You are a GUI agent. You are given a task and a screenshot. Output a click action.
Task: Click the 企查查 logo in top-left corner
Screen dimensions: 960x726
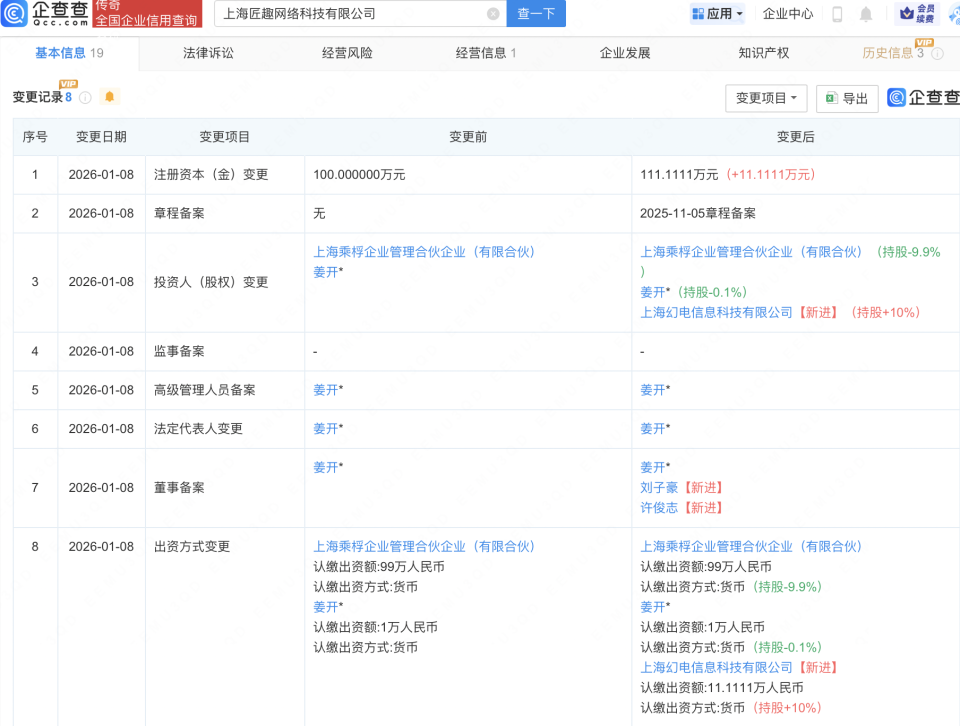click(45, 14)
